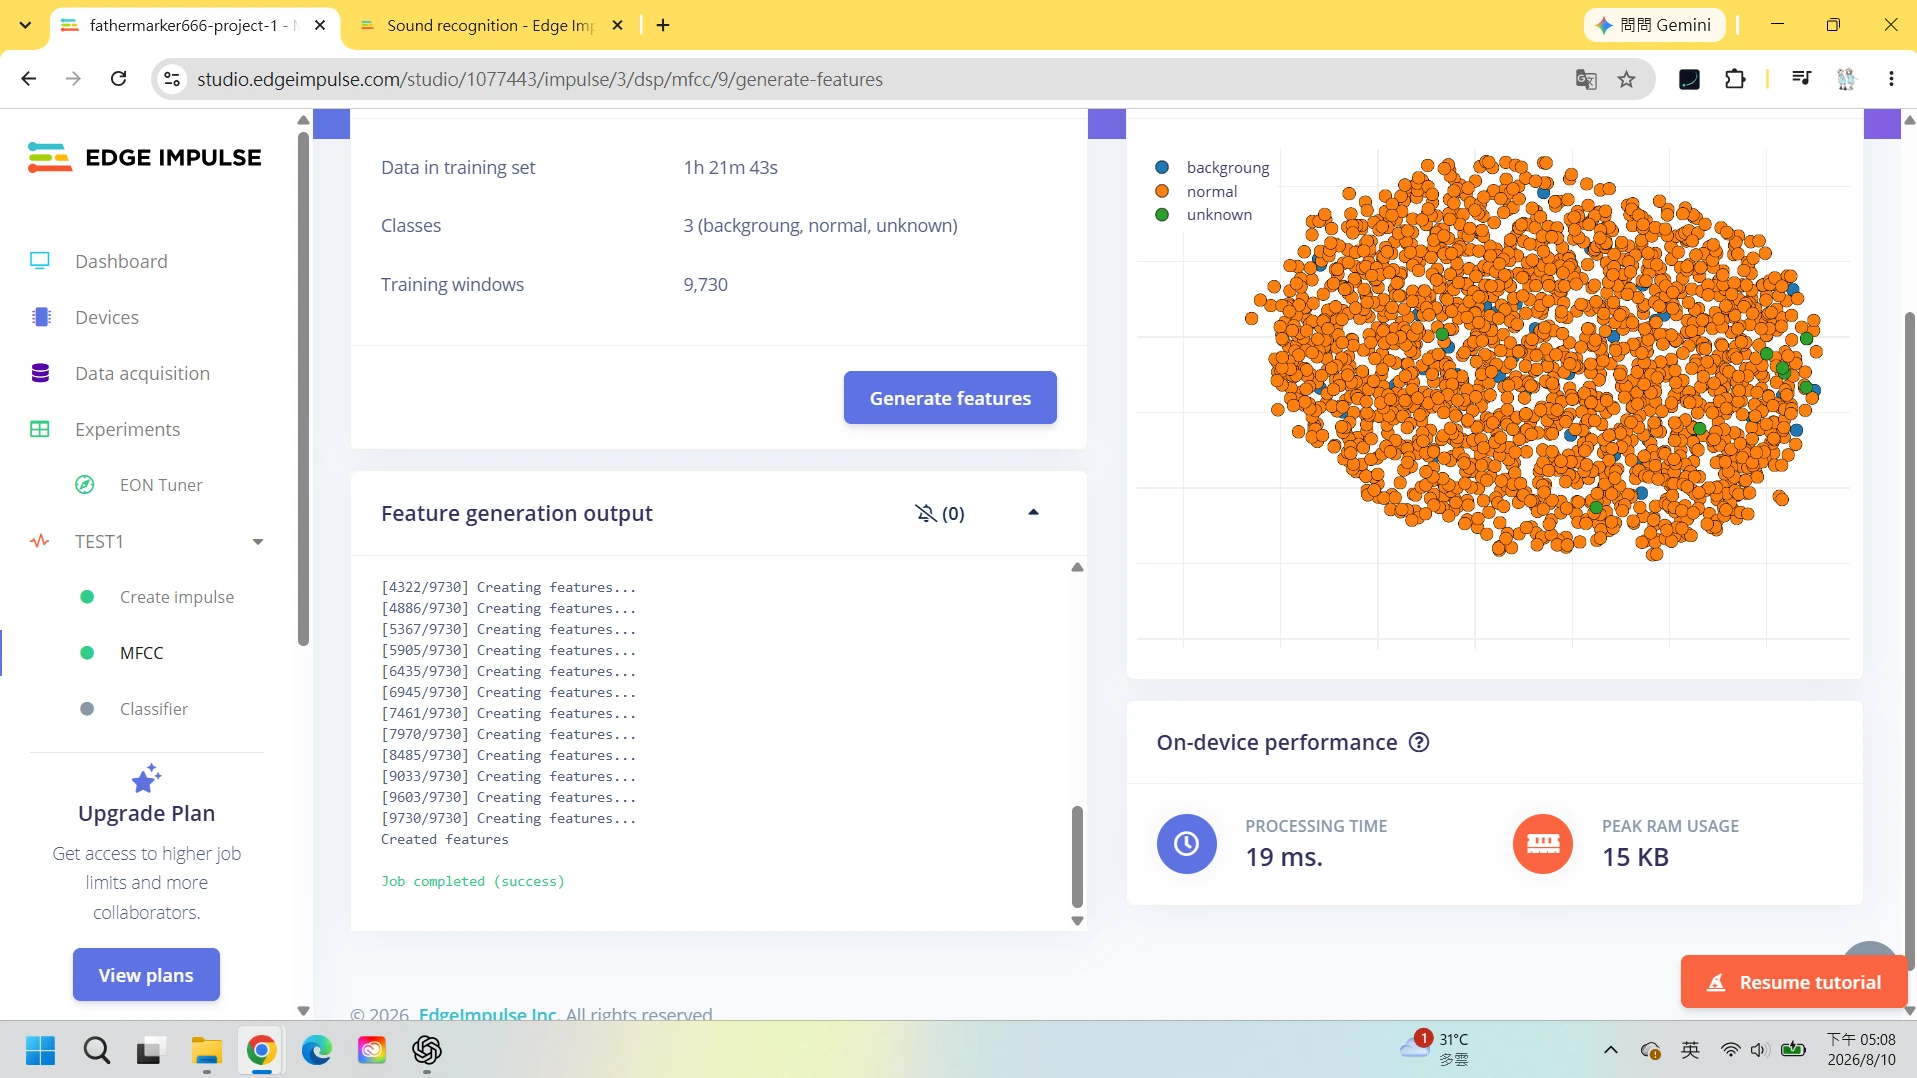
Task: Collapse the TEST1 impulse menu arrow
Action: point(258,542)
